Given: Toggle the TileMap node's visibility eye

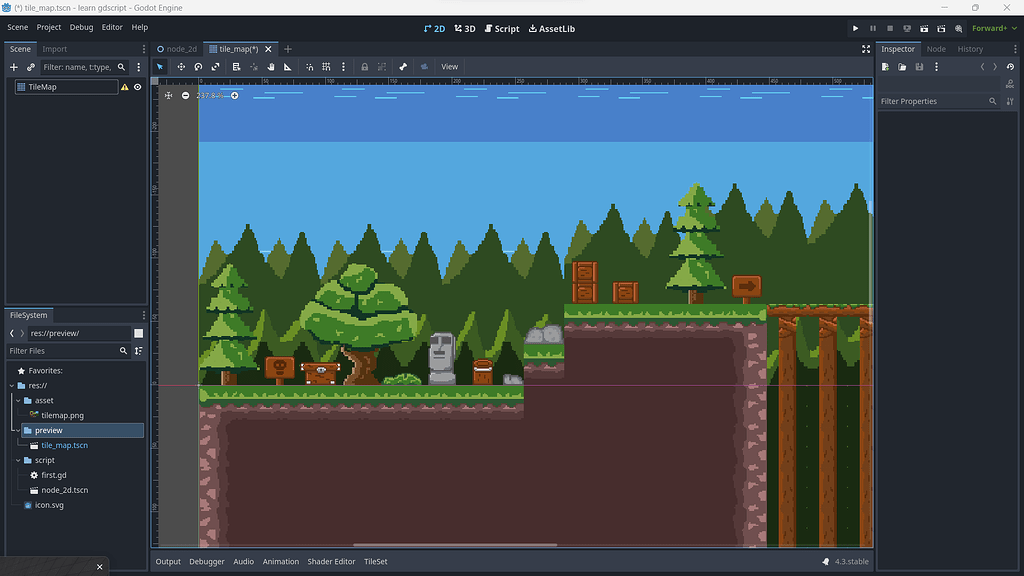Looking at the screenshot, I should (x=138, y=87).
